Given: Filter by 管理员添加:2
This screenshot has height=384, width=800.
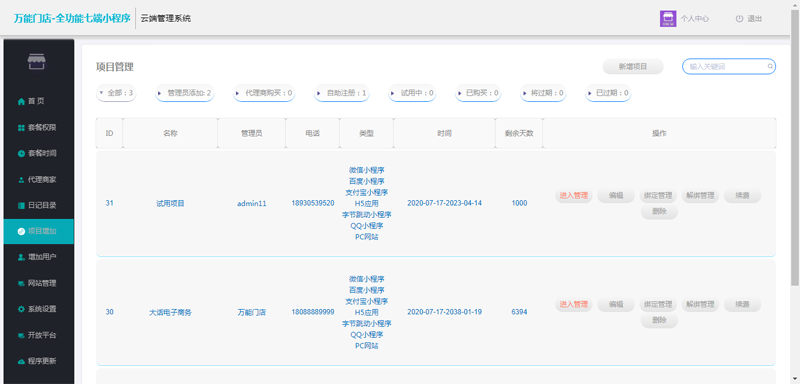Looking at the screenshot, I should coord(185,93).
